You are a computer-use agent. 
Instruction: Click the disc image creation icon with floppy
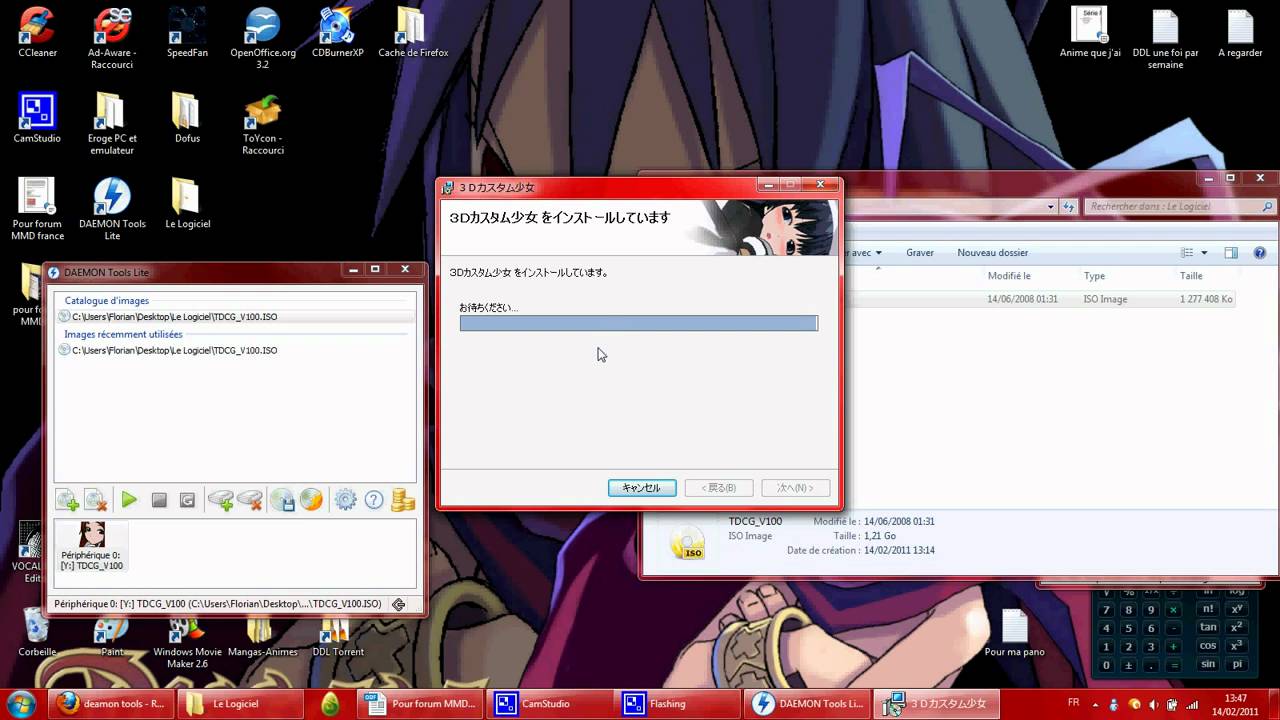pos(283,500)
